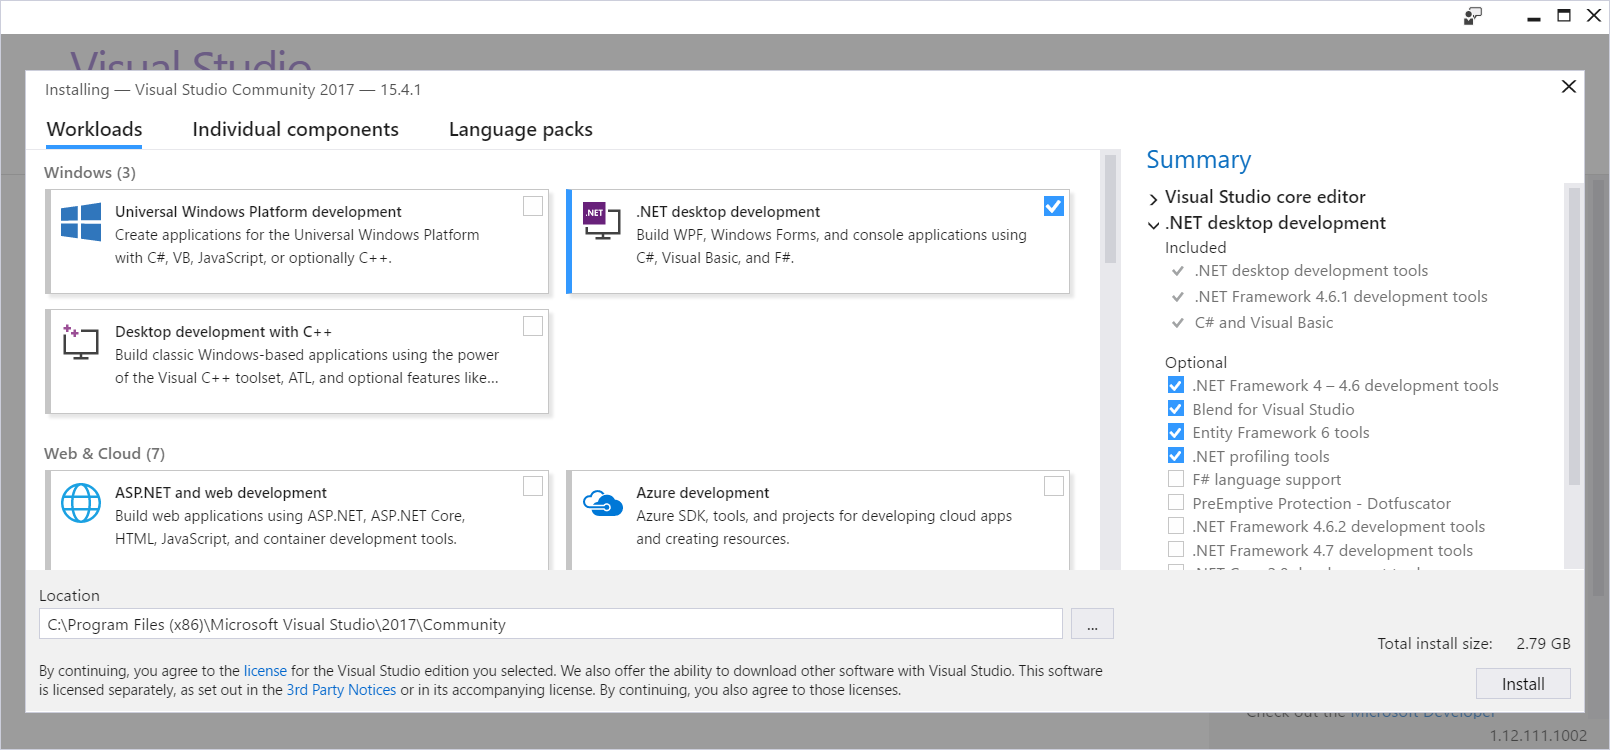Open the Language packs tab
1610x750 pixels.
click(x=520, y=130)
